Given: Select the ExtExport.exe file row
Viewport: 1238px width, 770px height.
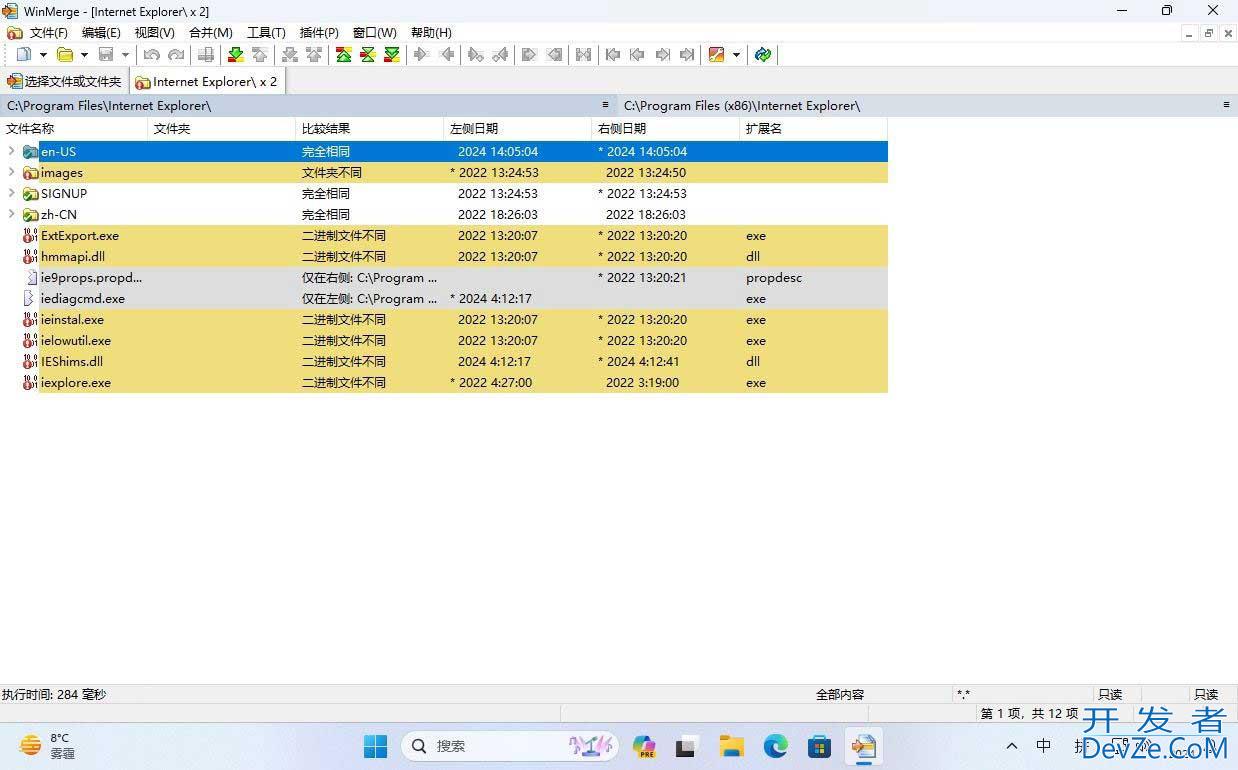Looking at the screenshot, I should (x=444, y=235).
